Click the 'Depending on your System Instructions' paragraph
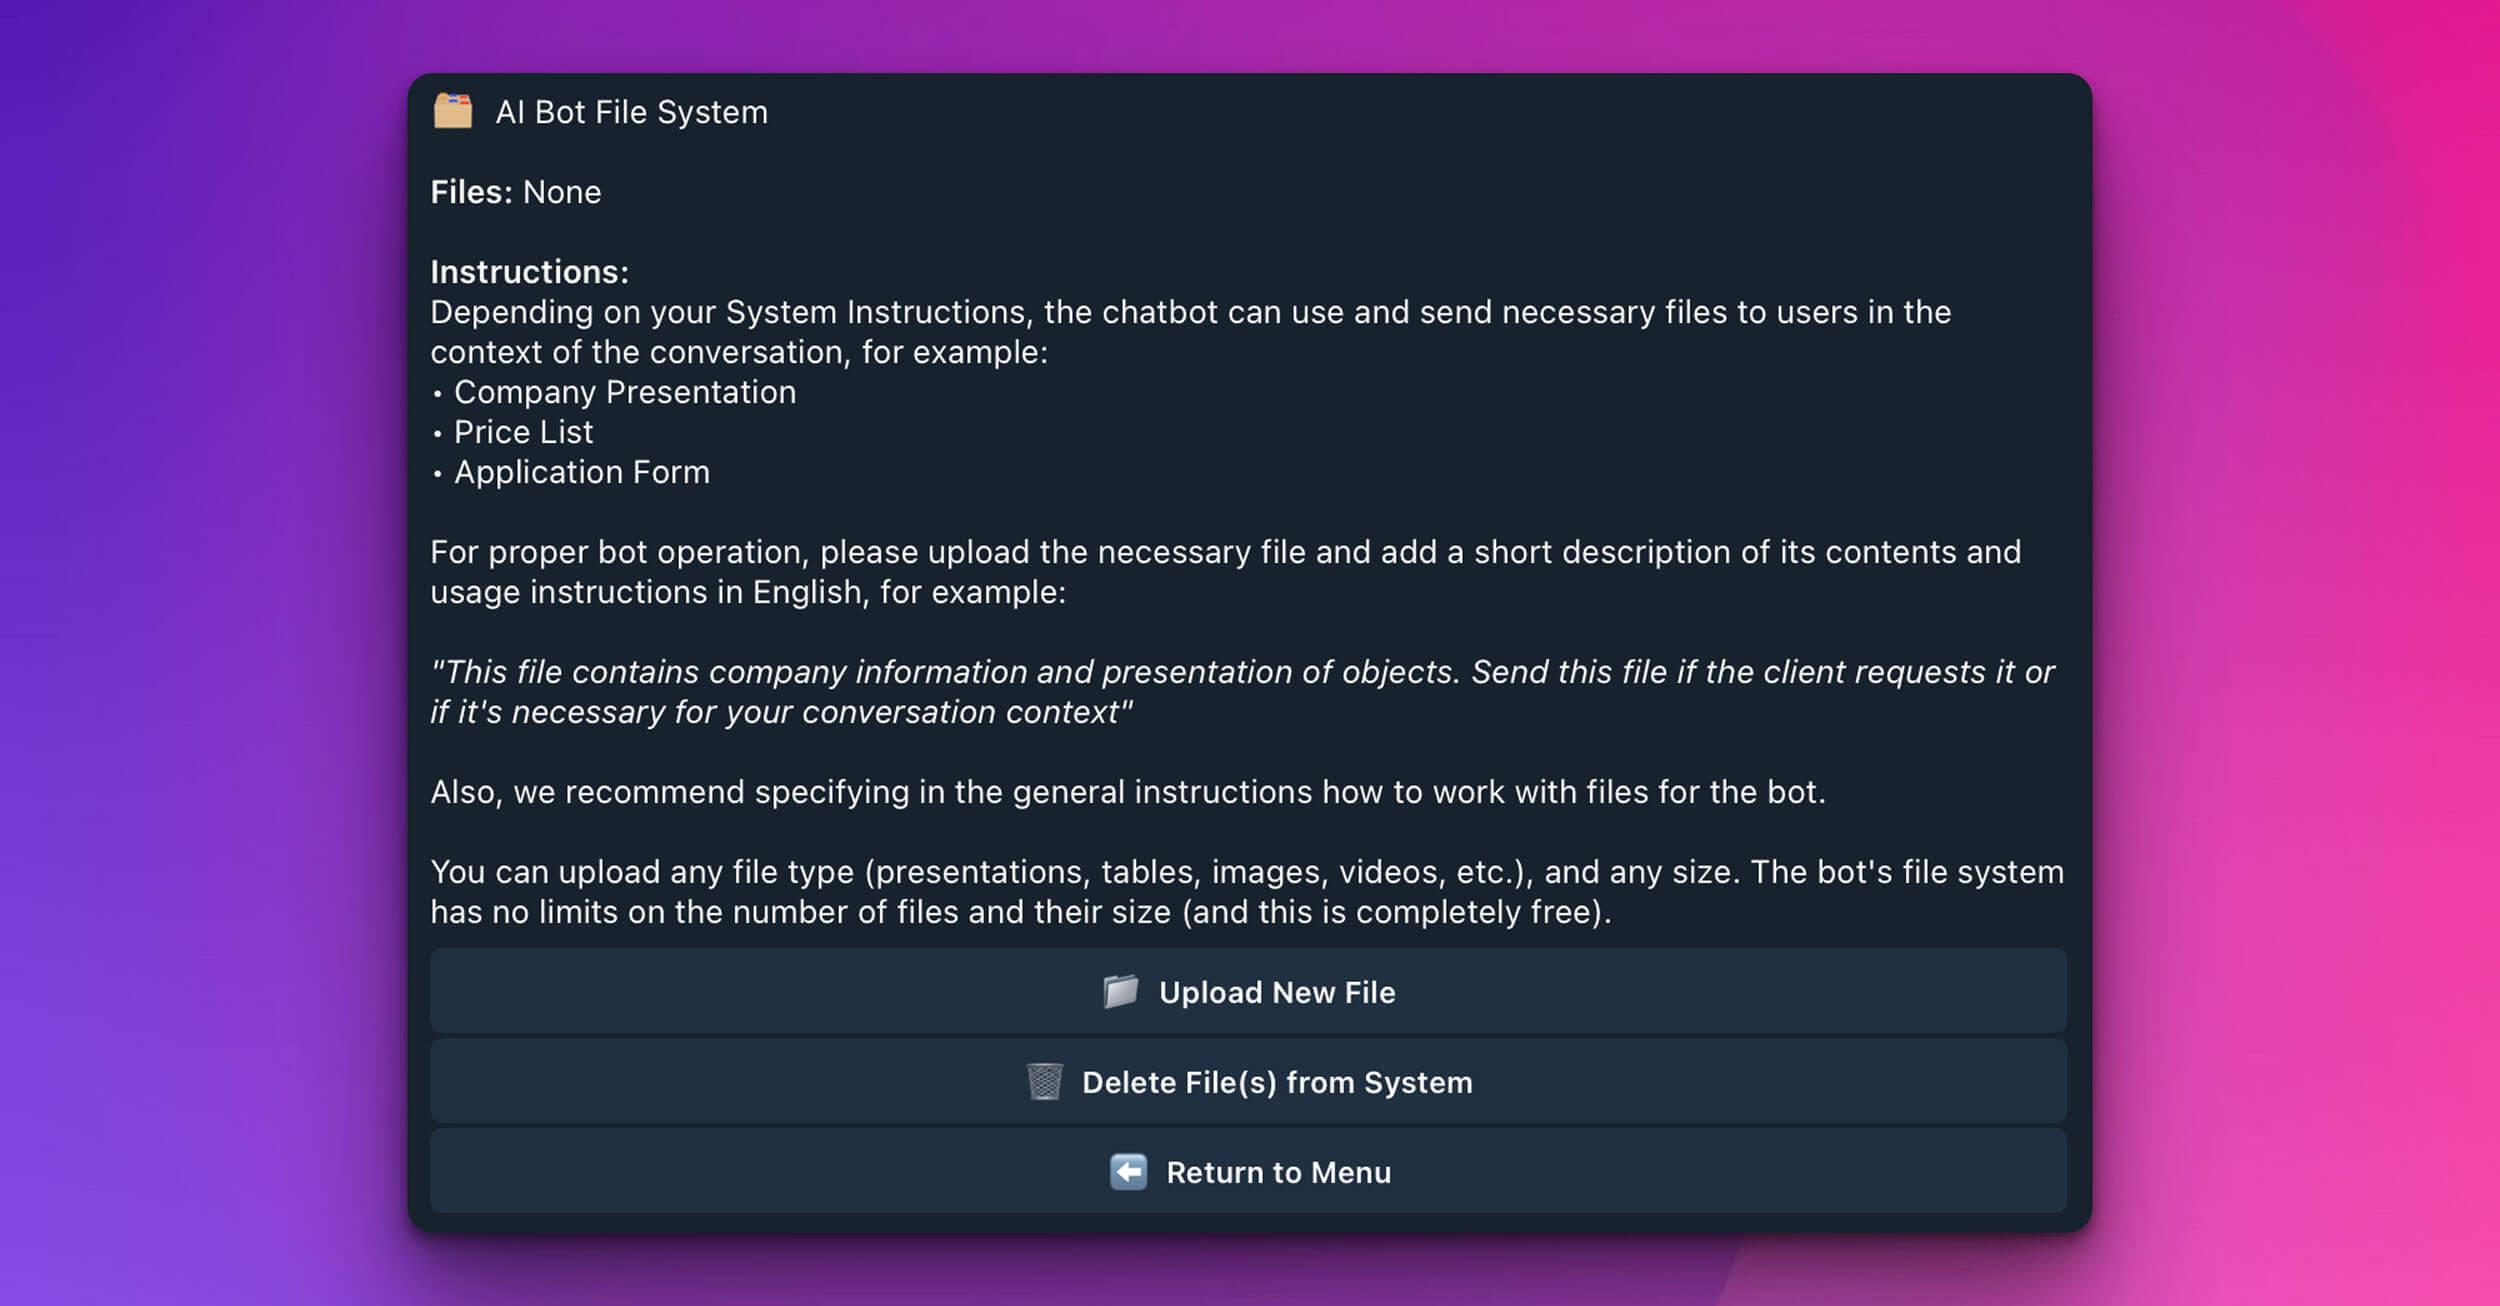 1190,332
